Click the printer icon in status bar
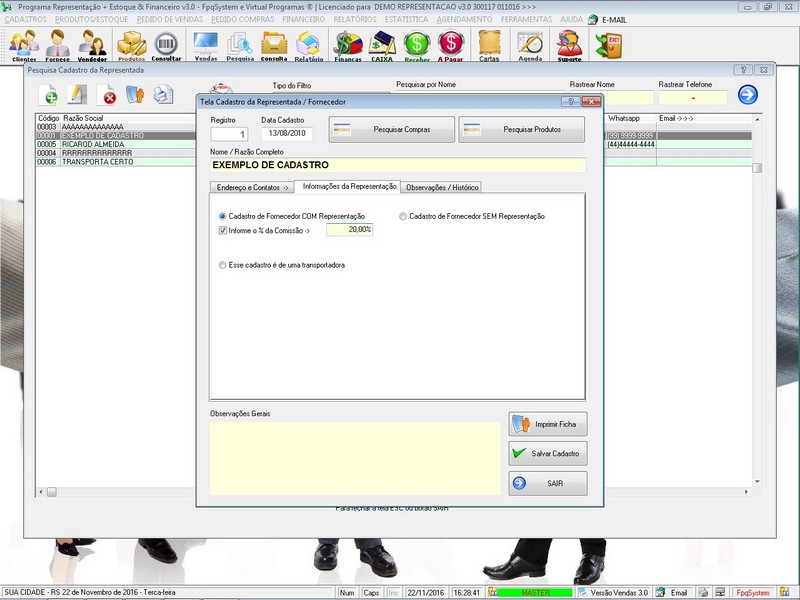The width and height of the screenshot is (800, 600). [x=704, y=592]
